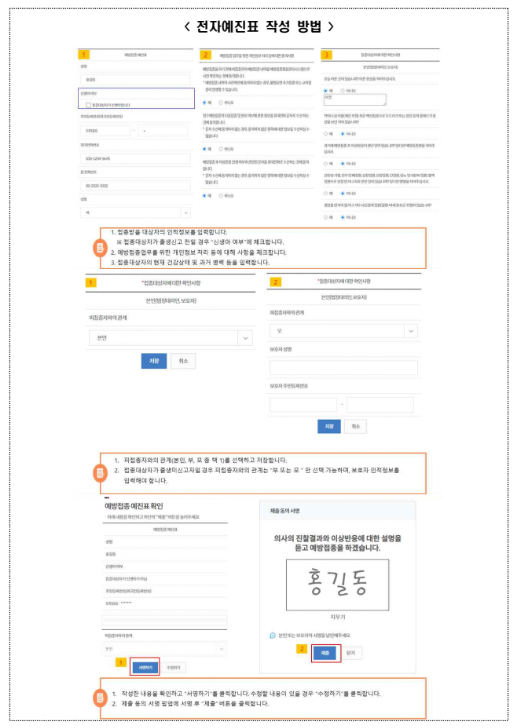Click the 닫기 (close) button

(351, 653)
